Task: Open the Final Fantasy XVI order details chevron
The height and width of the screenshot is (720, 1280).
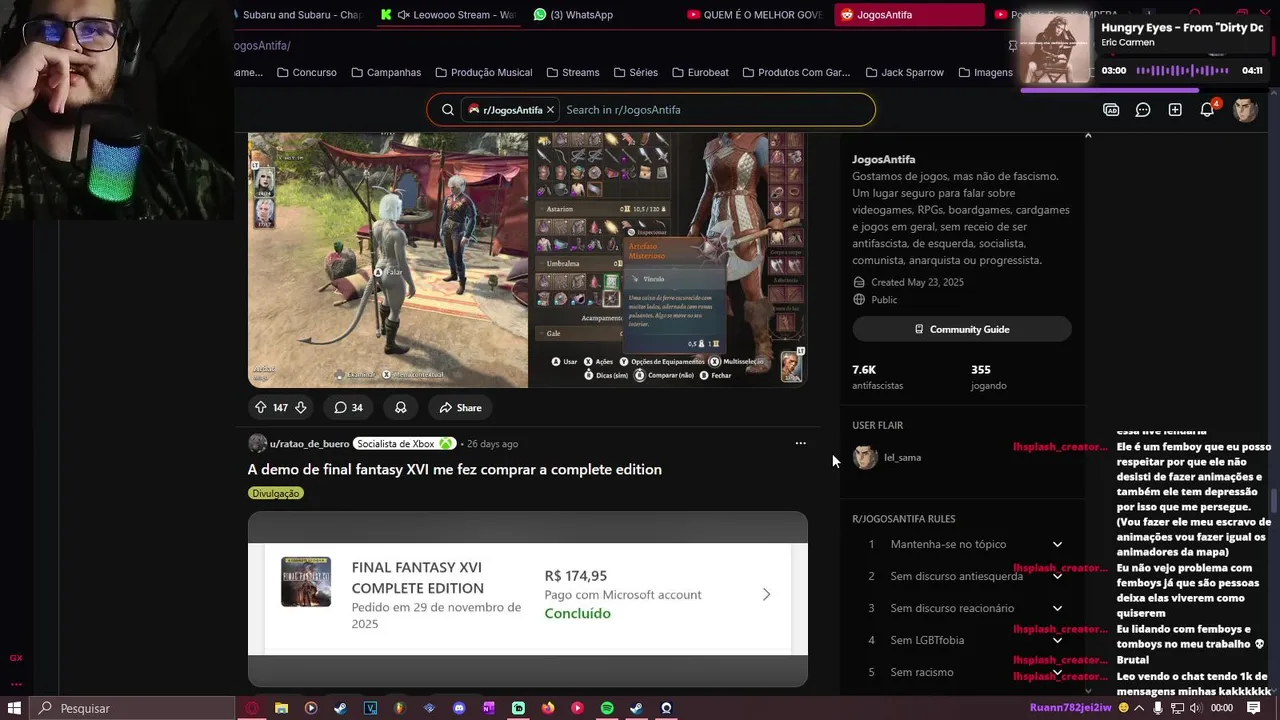Action: click(766, 594)
